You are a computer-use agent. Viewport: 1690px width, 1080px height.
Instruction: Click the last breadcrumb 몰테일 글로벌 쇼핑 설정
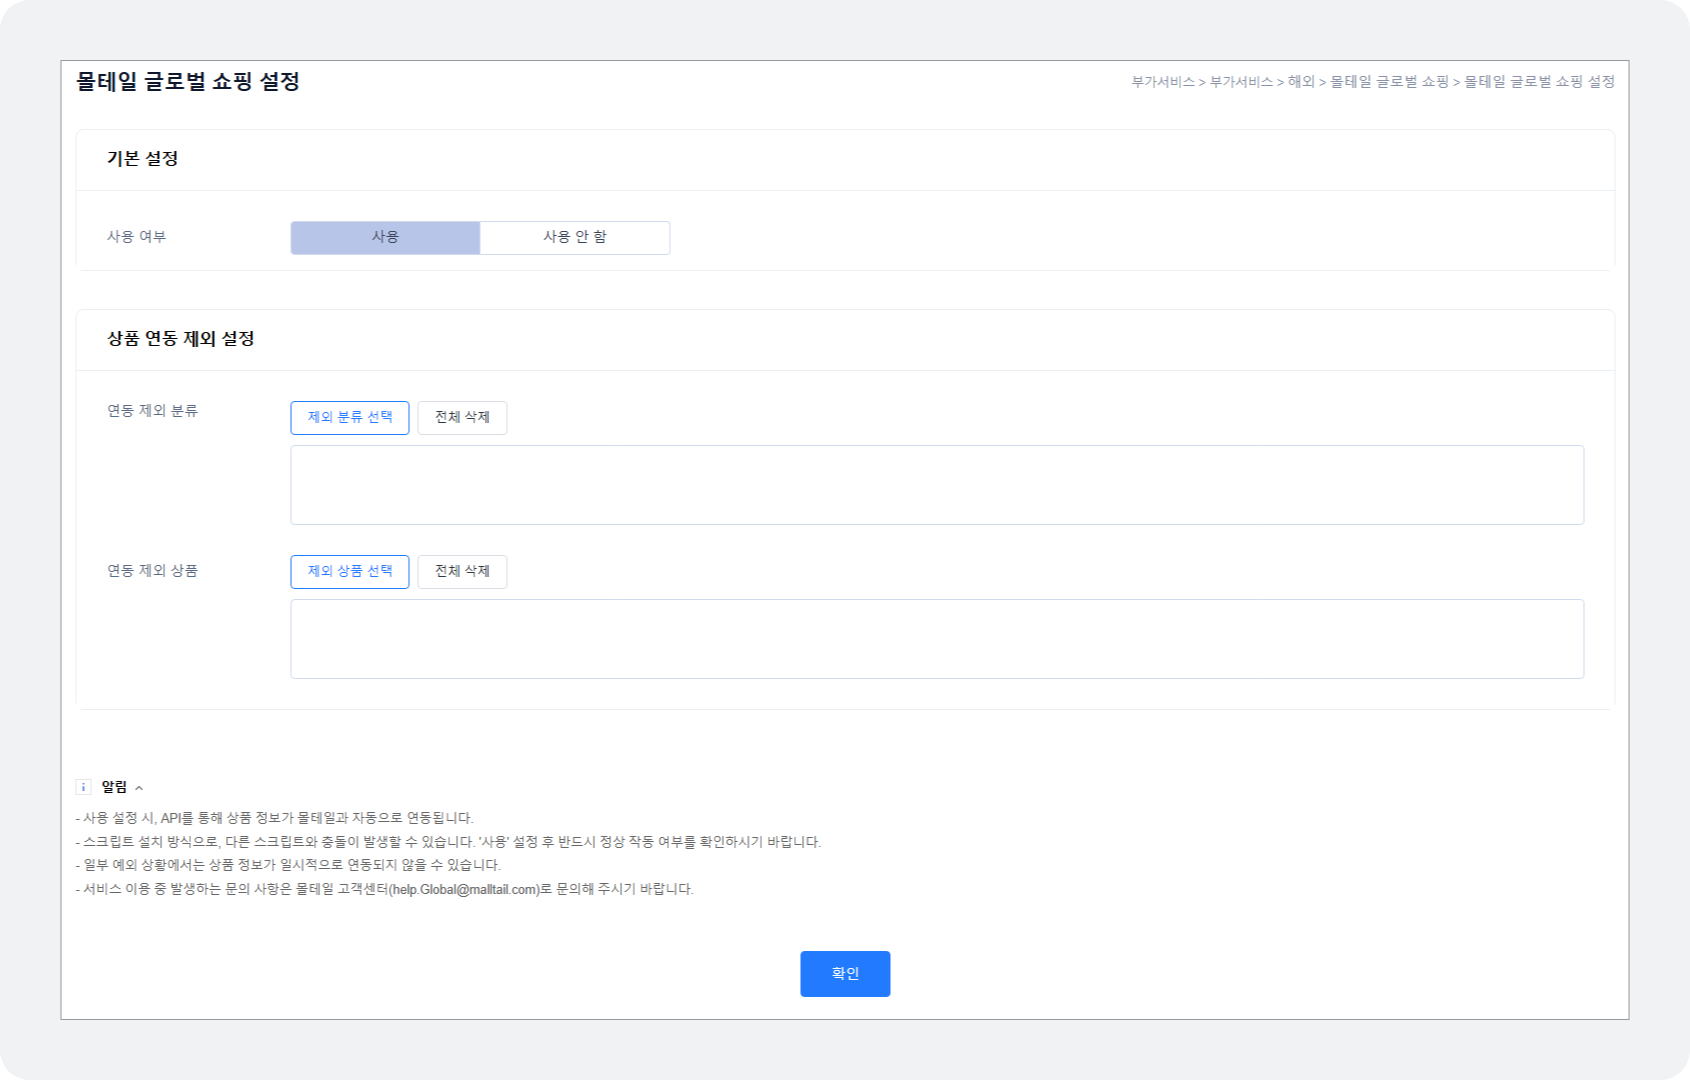(1539, 82)
